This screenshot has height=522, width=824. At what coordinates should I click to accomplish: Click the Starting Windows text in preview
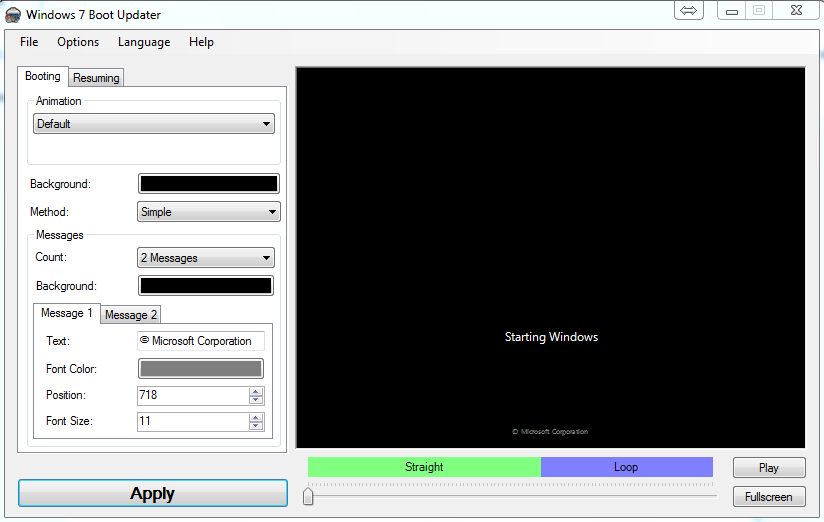click(551, 337)
